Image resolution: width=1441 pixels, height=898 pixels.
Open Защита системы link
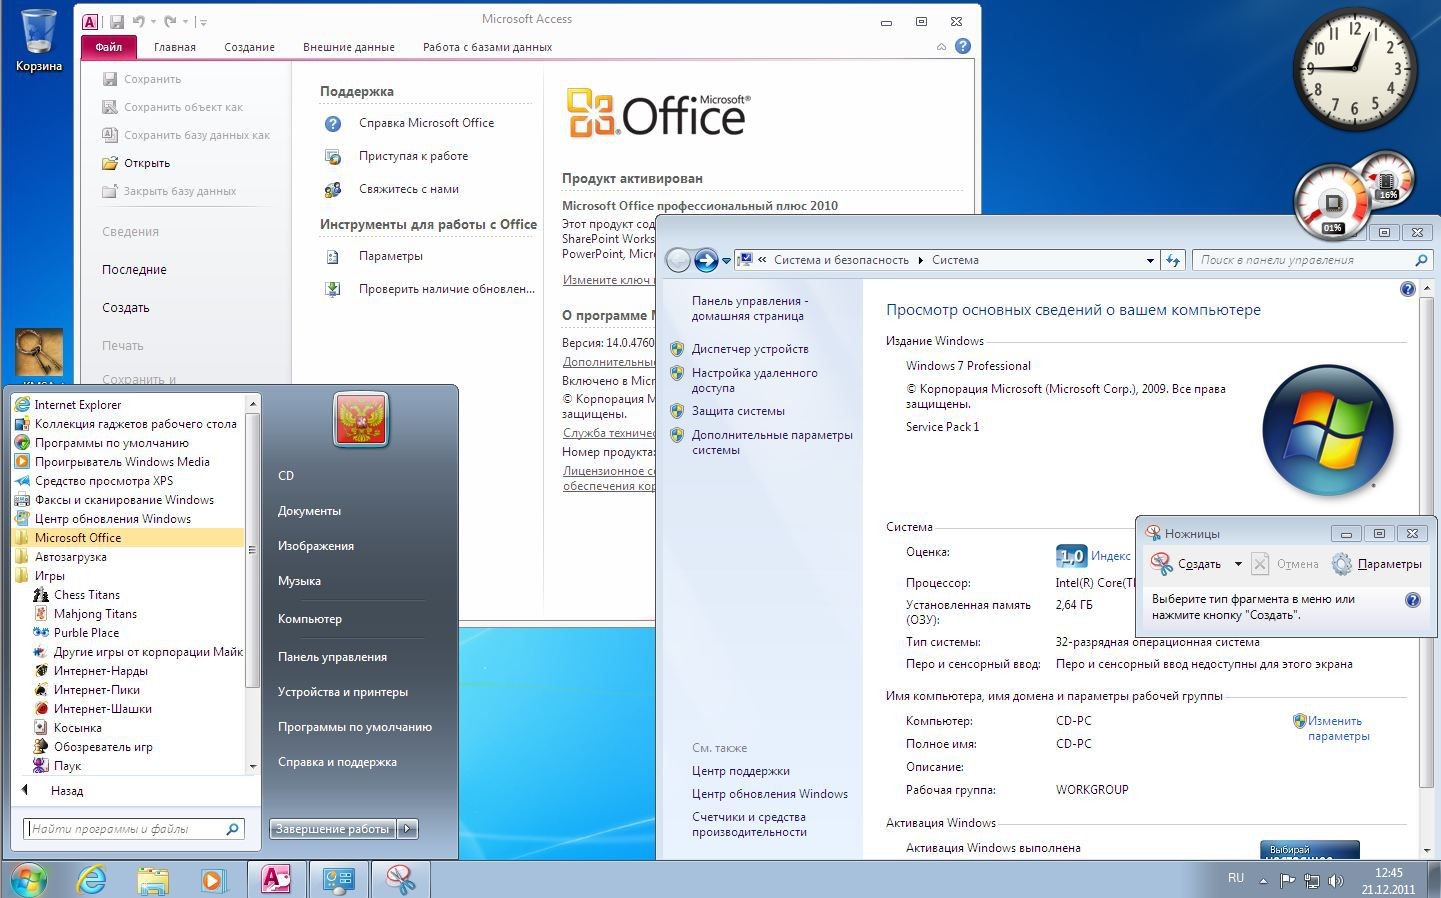point(738,411)
